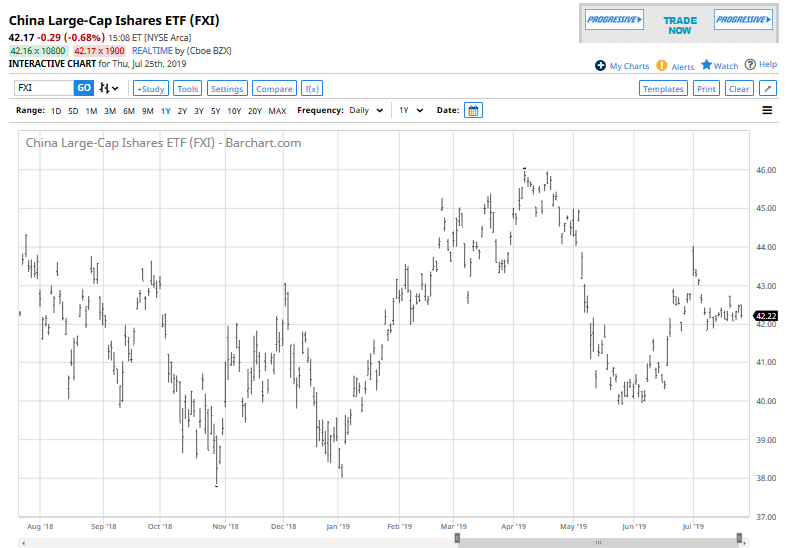Open the Help link

pos(768,65)
